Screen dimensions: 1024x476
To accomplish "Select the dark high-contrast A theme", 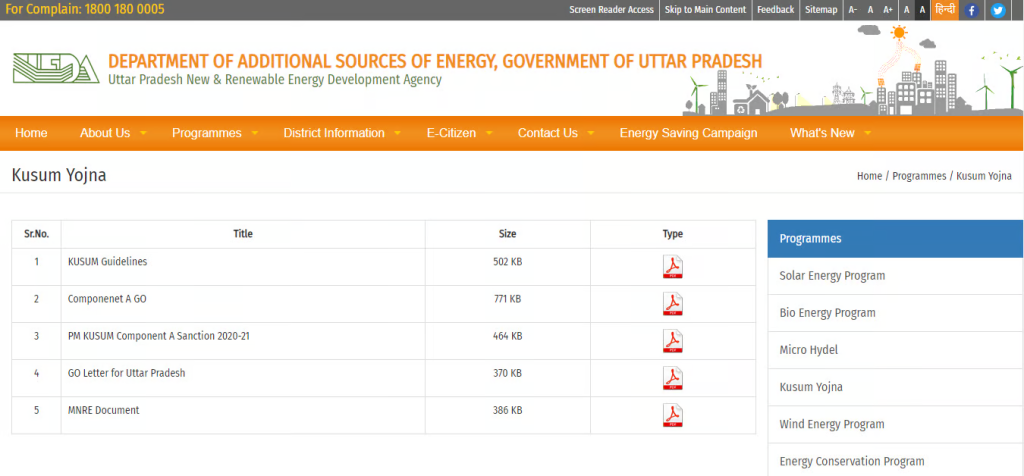I will (x=922, y=10).
